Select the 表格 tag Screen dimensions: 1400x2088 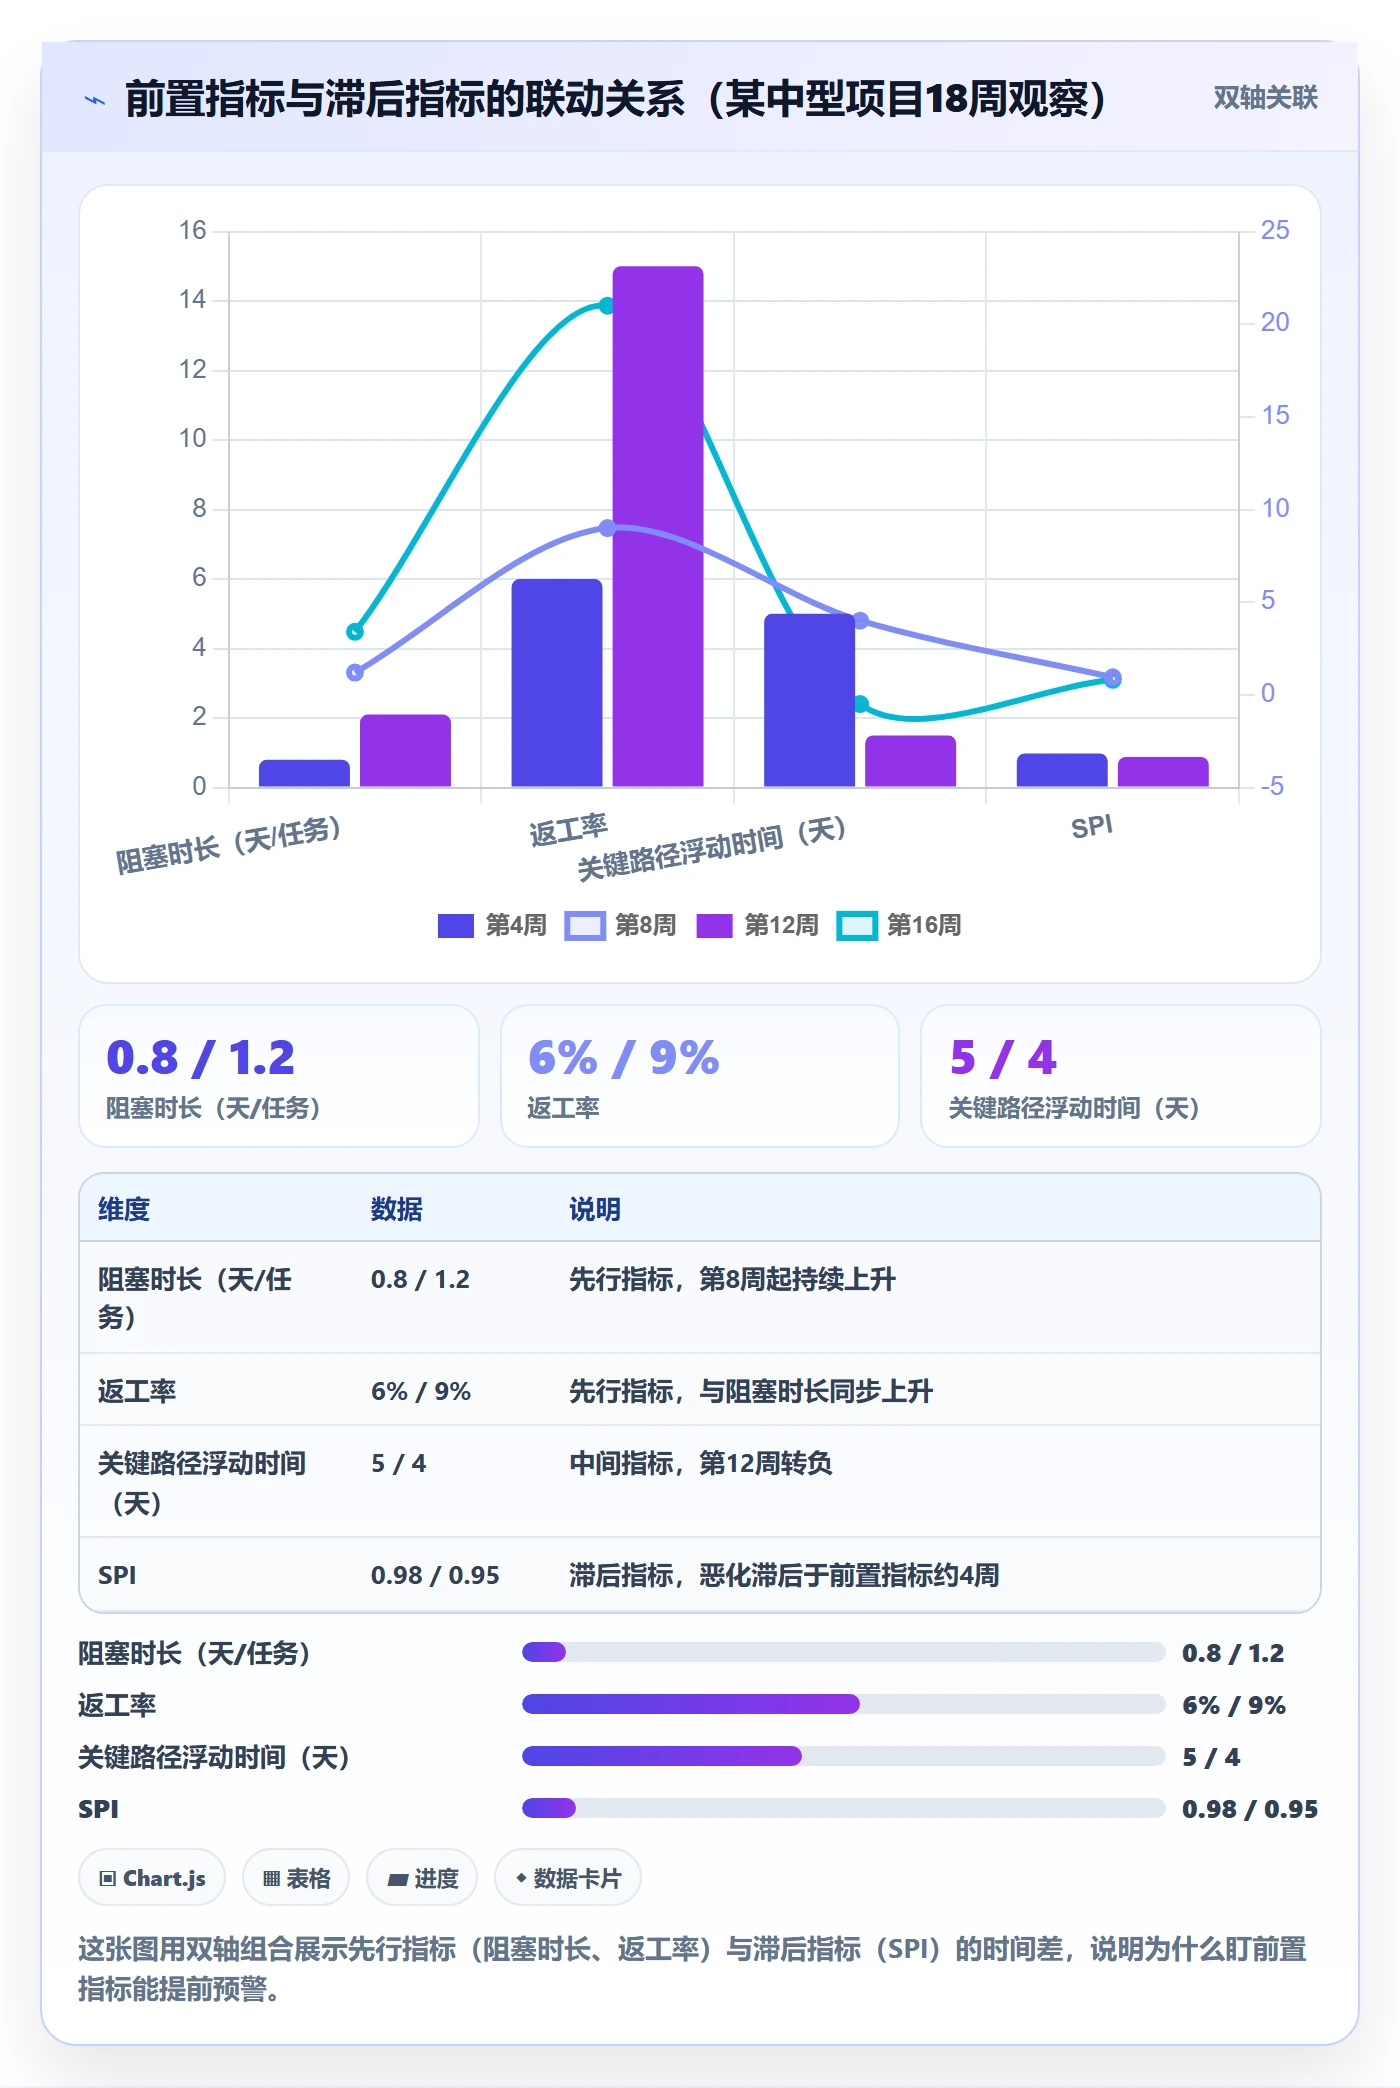coord(296,1878)
